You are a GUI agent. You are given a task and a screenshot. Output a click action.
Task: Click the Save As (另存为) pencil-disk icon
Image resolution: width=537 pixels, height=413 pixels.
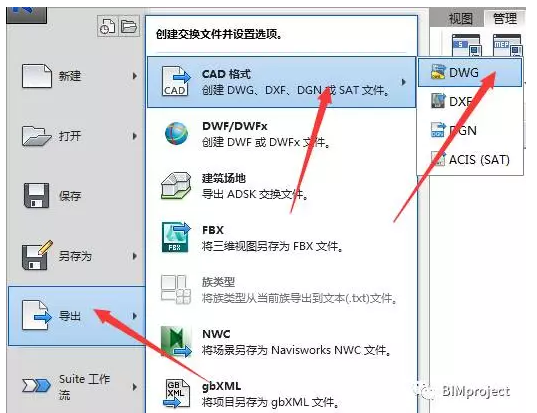(x=37, y=255)
